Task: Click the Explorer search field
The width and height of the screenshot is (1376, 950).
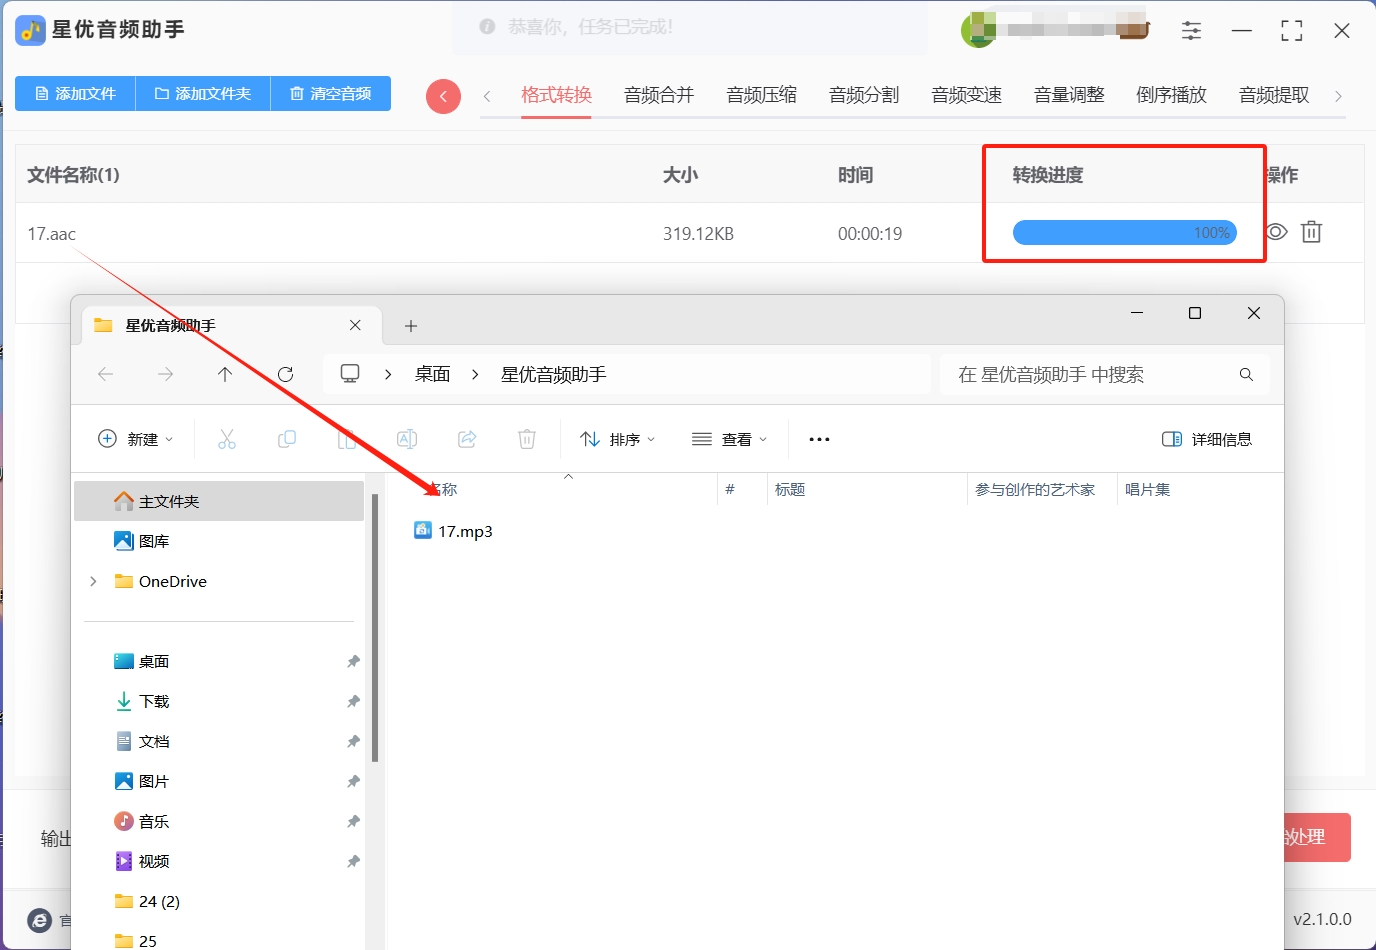Action: tap(1105, 374)
